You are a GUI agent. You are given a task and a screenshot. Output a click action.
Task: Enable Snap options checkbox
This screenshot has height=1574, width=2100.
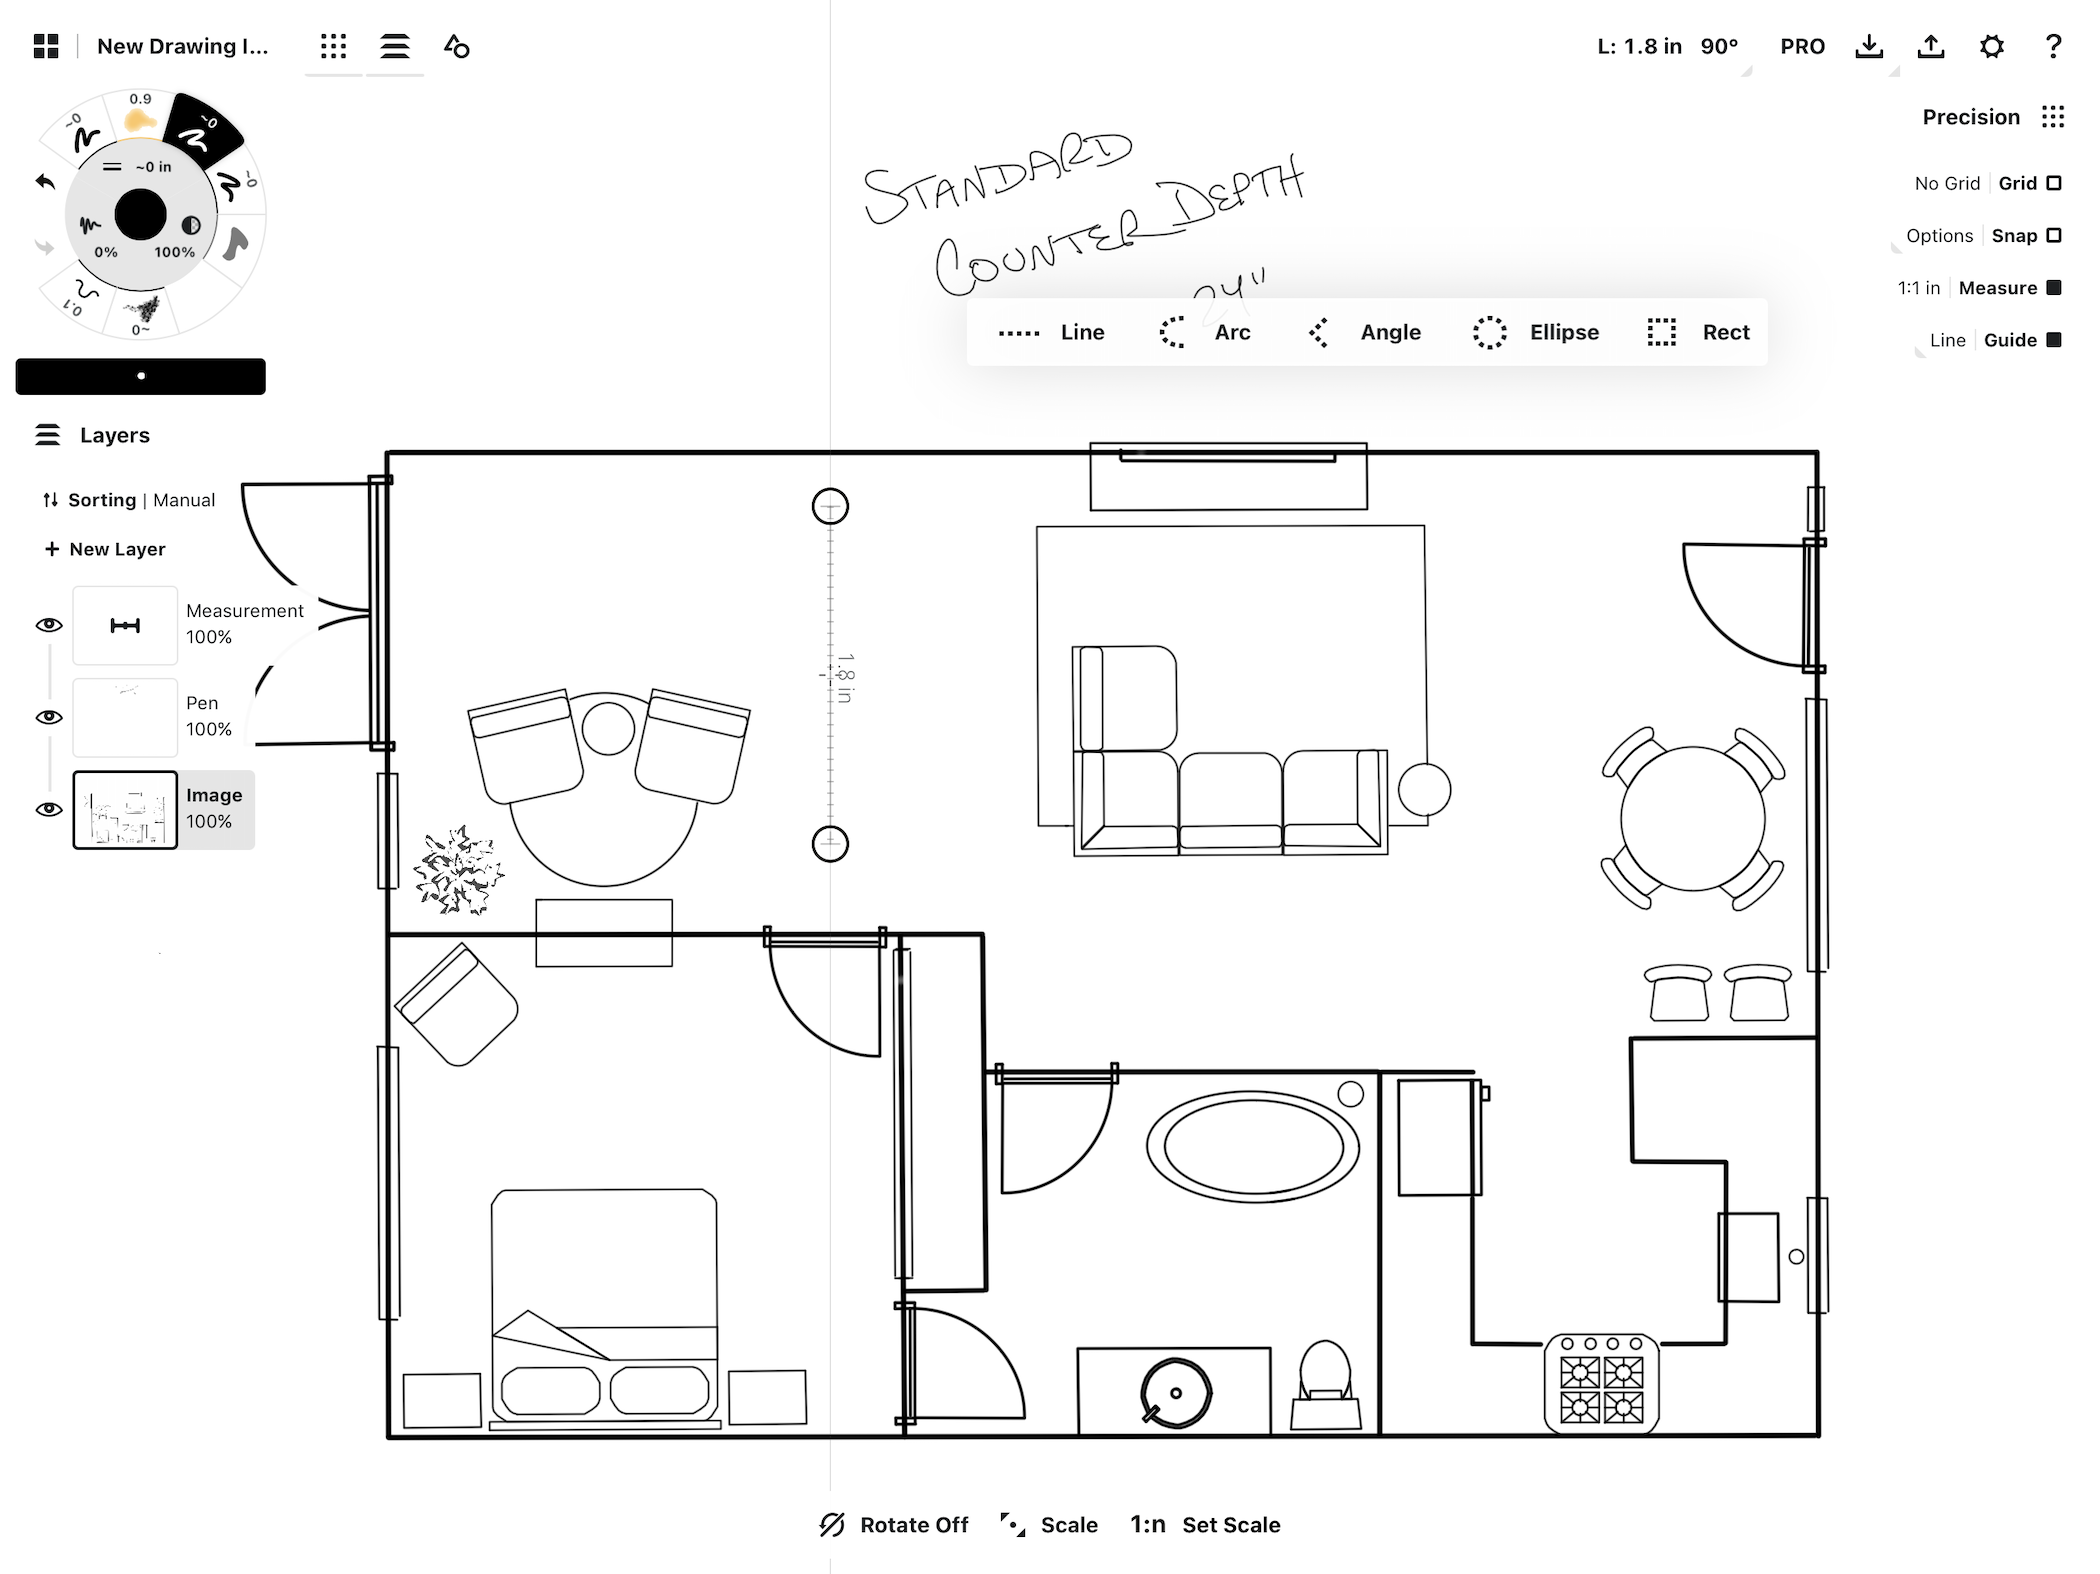point(2060,233)
